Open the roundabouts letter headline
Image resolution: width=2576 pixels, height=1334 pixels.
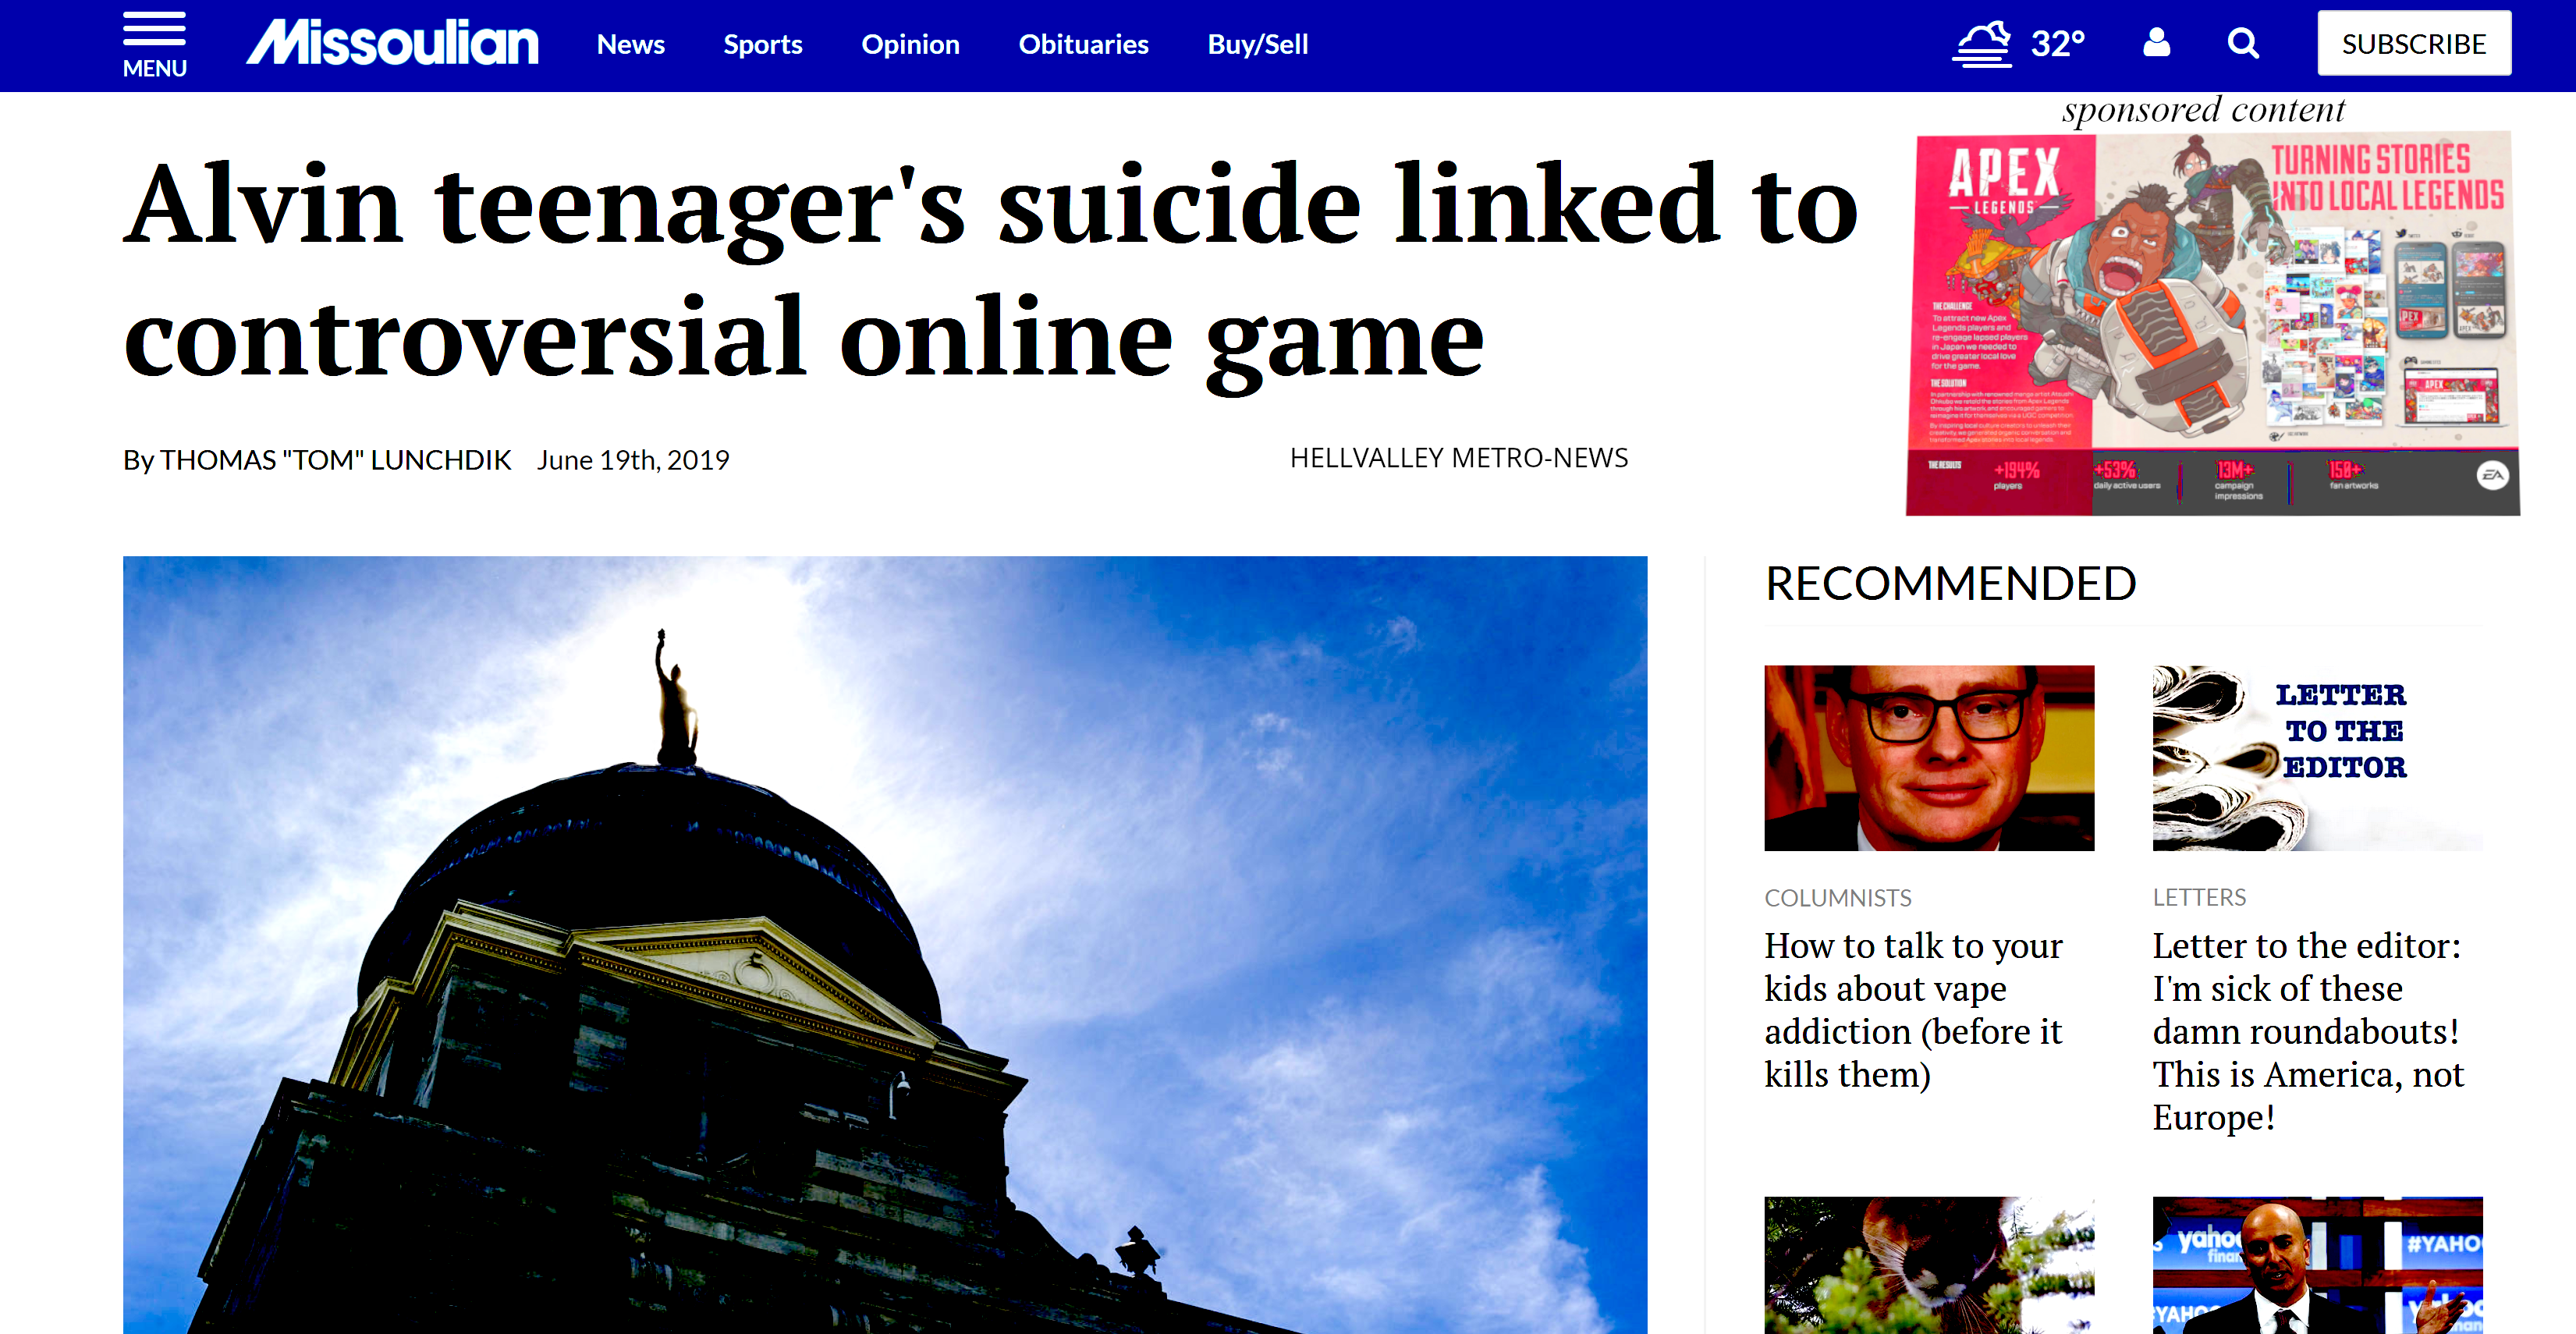pyautogui.click(x=2307, y=1030)
